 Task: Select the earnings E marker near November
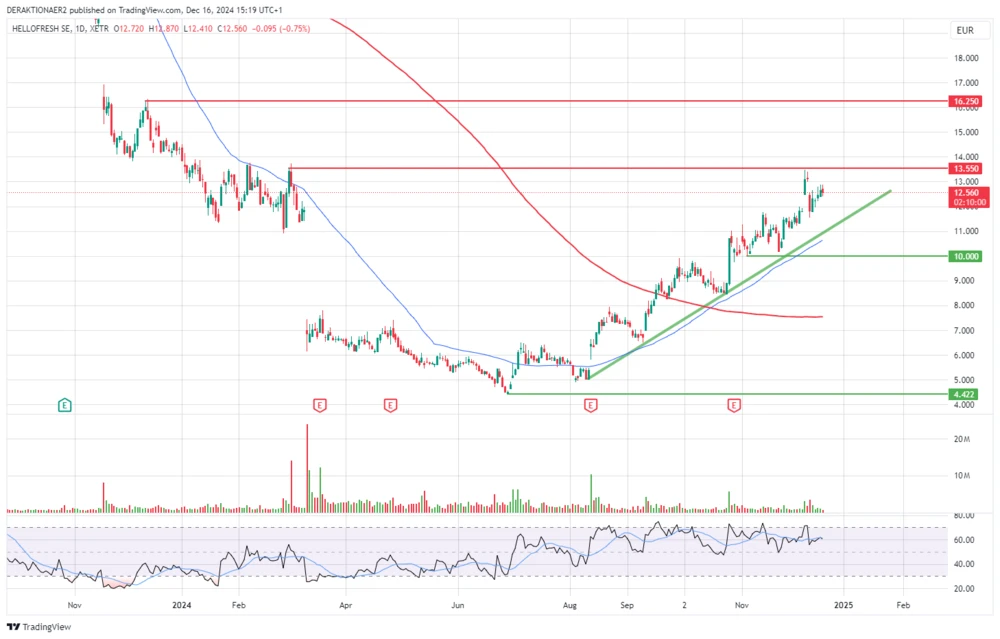click(x=734, y=405)
